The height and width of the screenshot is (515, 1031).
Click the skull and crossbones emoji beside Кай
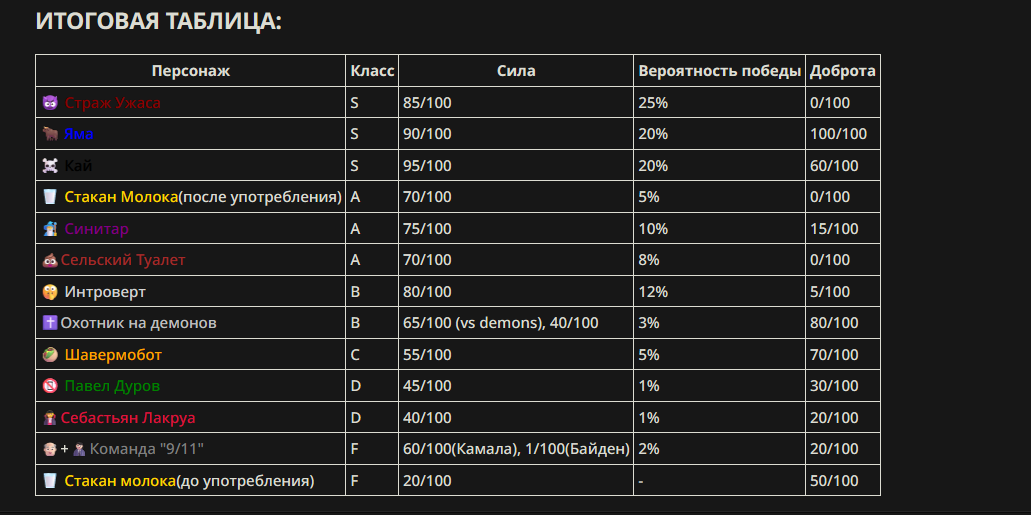tap(50, 166)
